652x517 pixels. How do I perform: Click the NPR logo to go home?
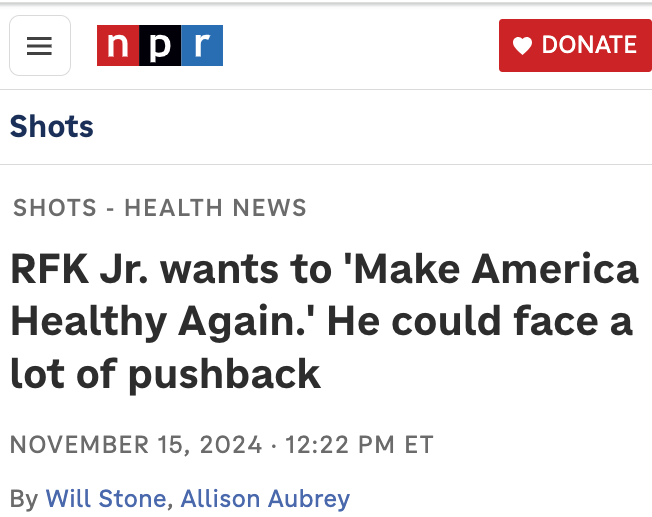160,45
